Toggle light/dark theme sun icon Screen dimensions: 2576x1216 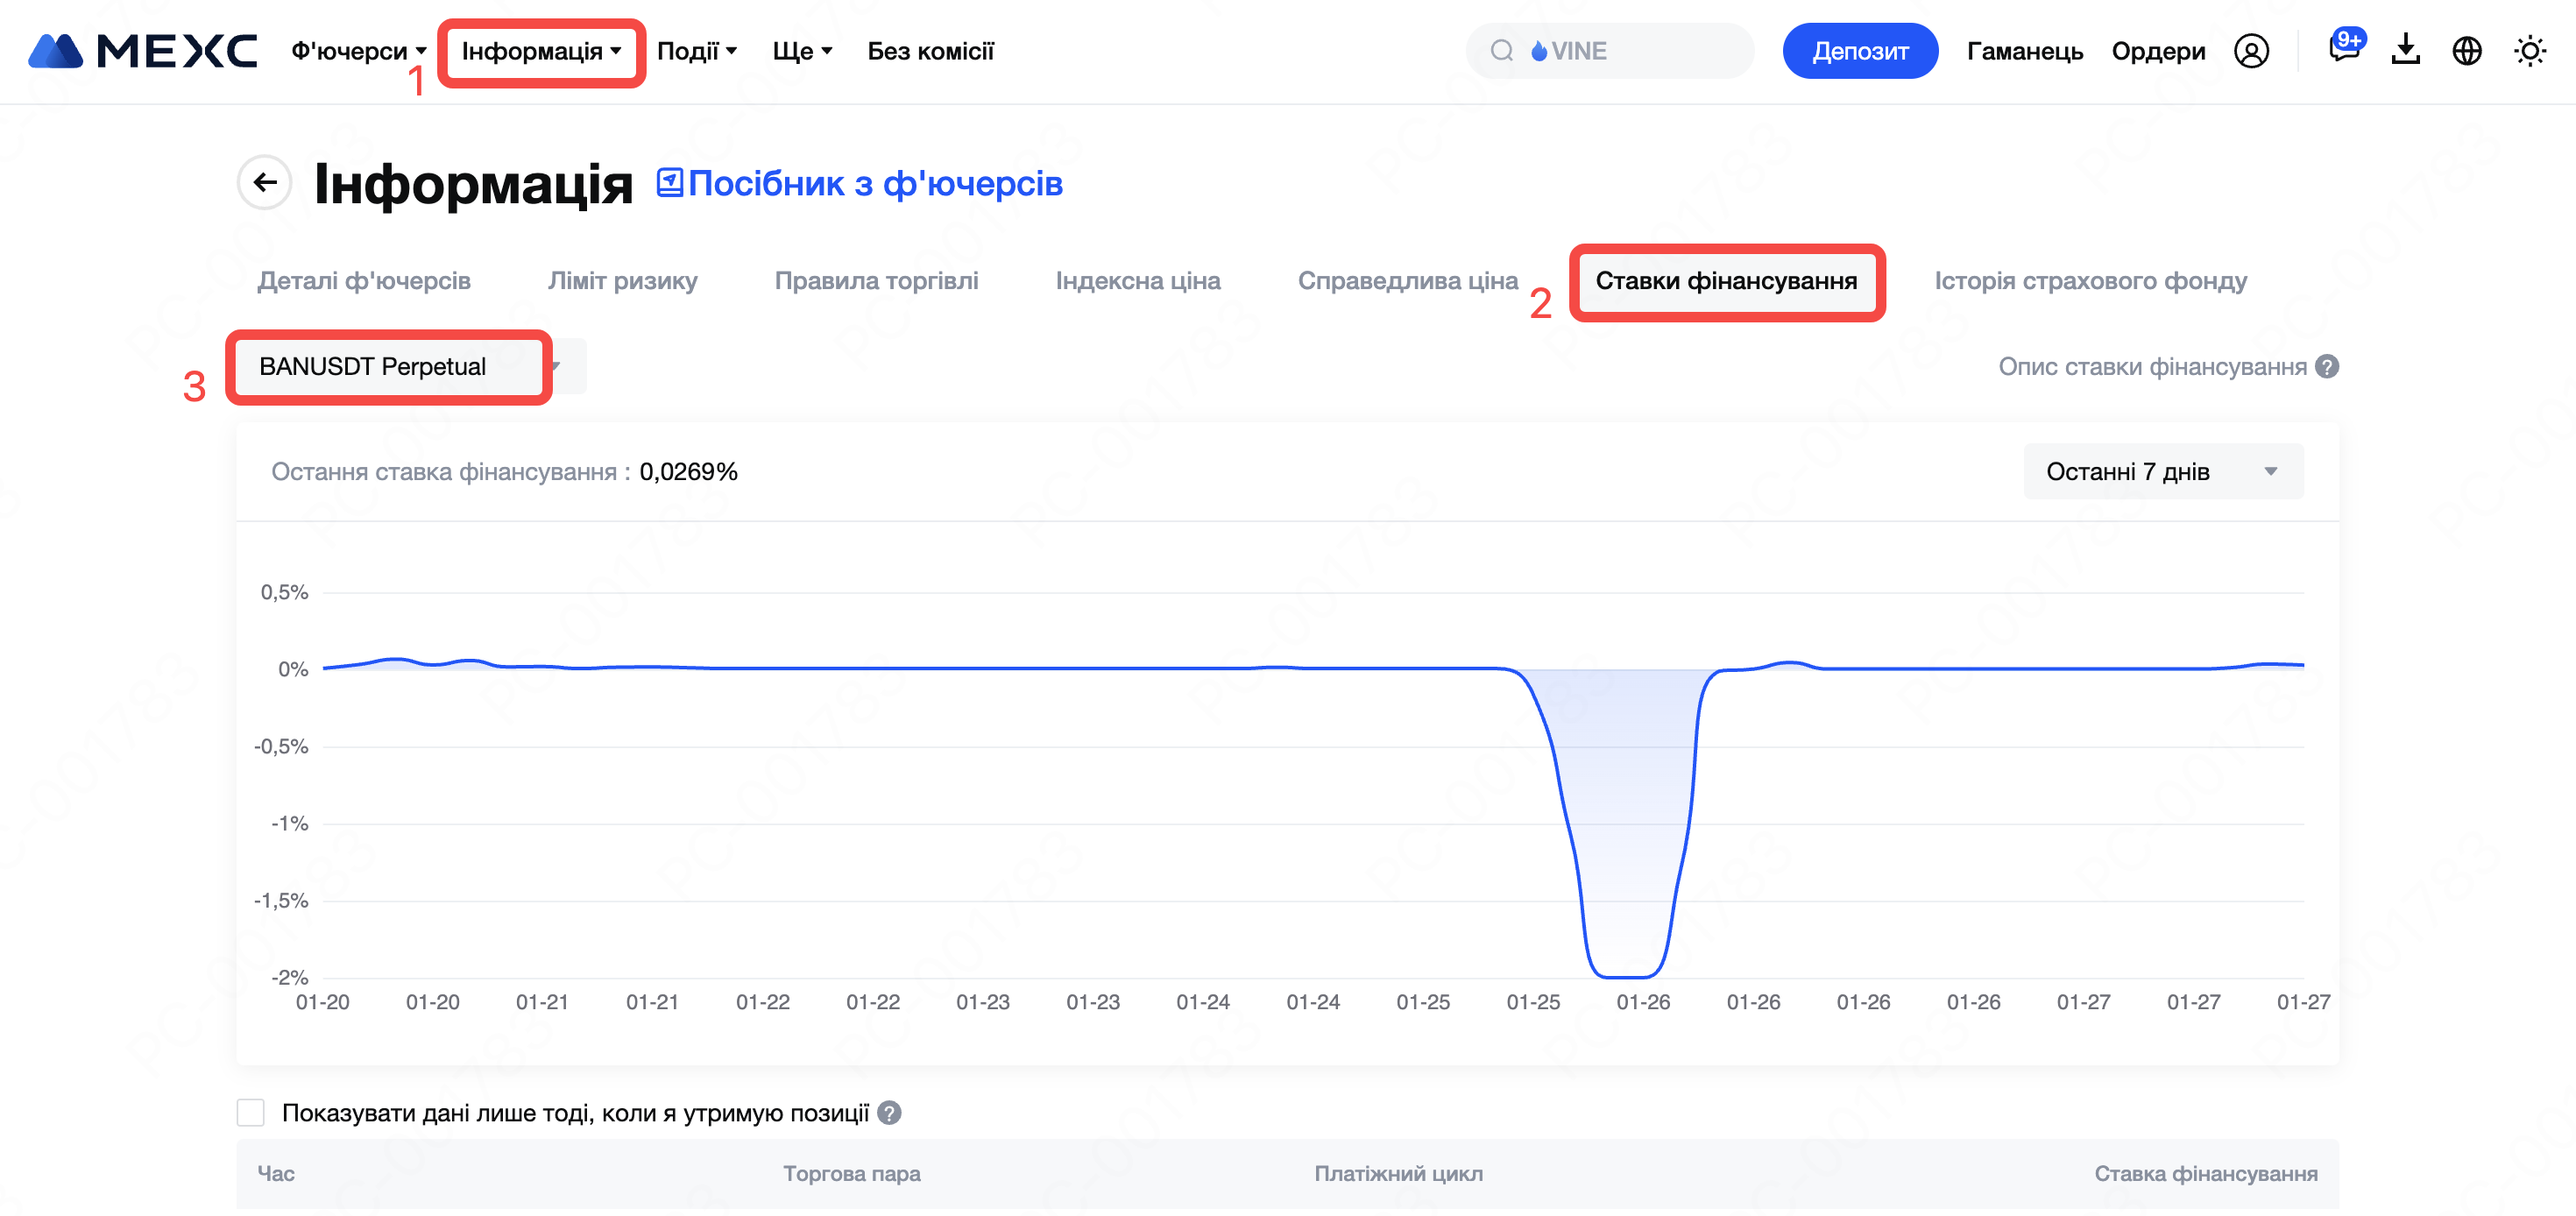[2529, 51]
